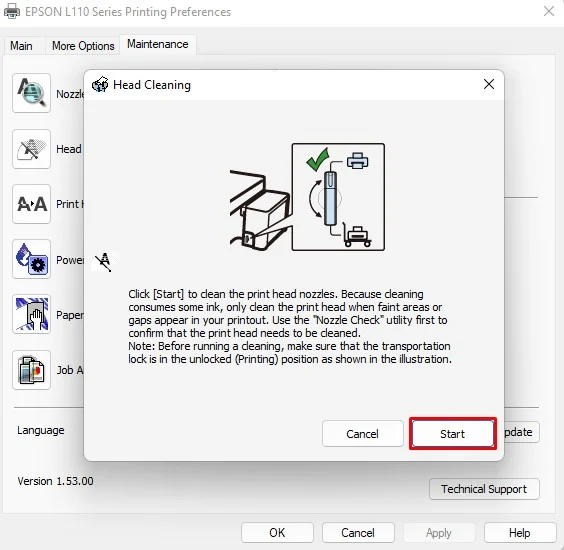
Task: Click the Head Cleaning dialog title icon
Action: [x=100, y=85]
